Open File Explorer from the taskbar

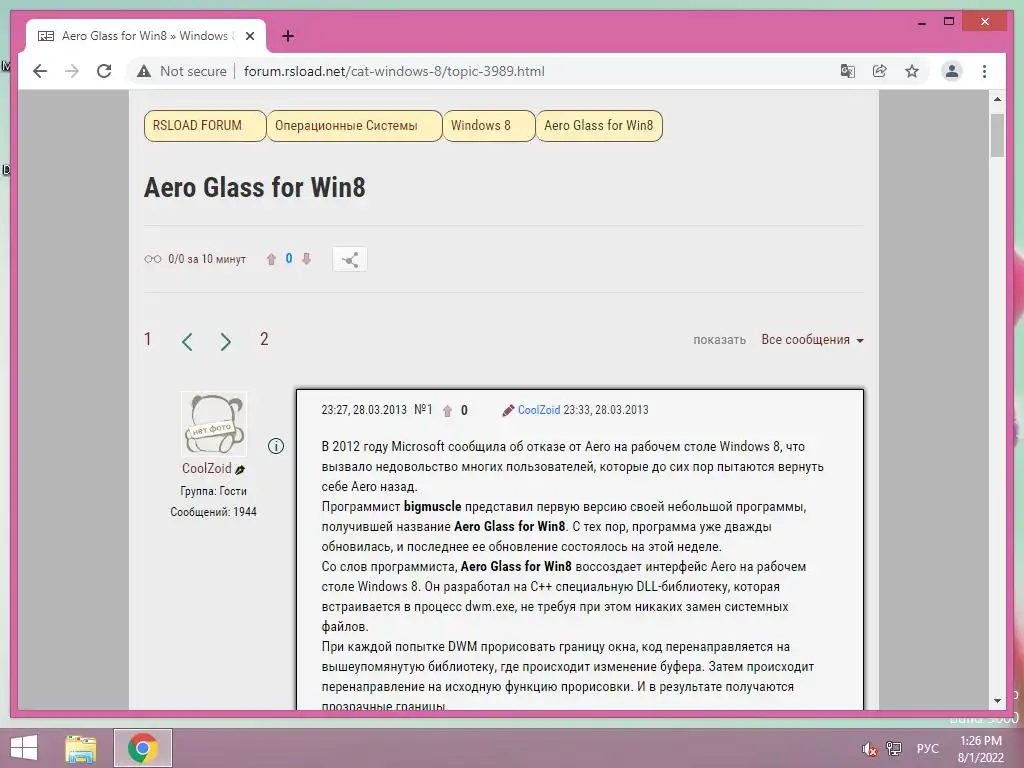click(81, 748)
